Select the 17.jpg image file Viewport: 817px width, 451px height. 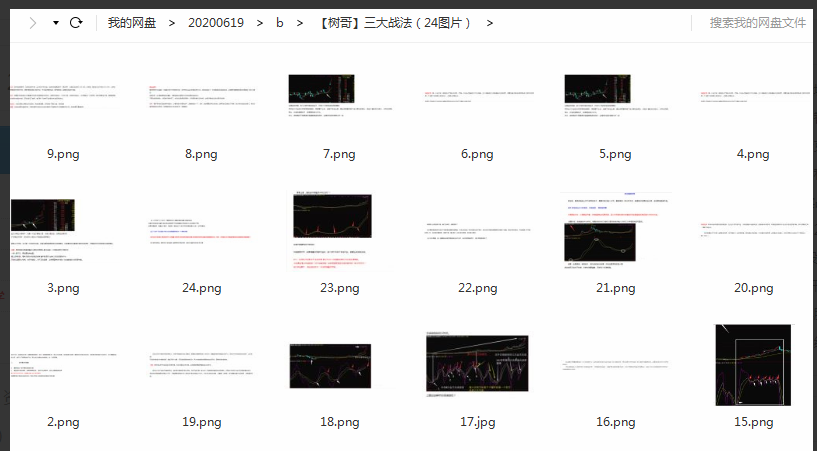[x=478, y=366]
